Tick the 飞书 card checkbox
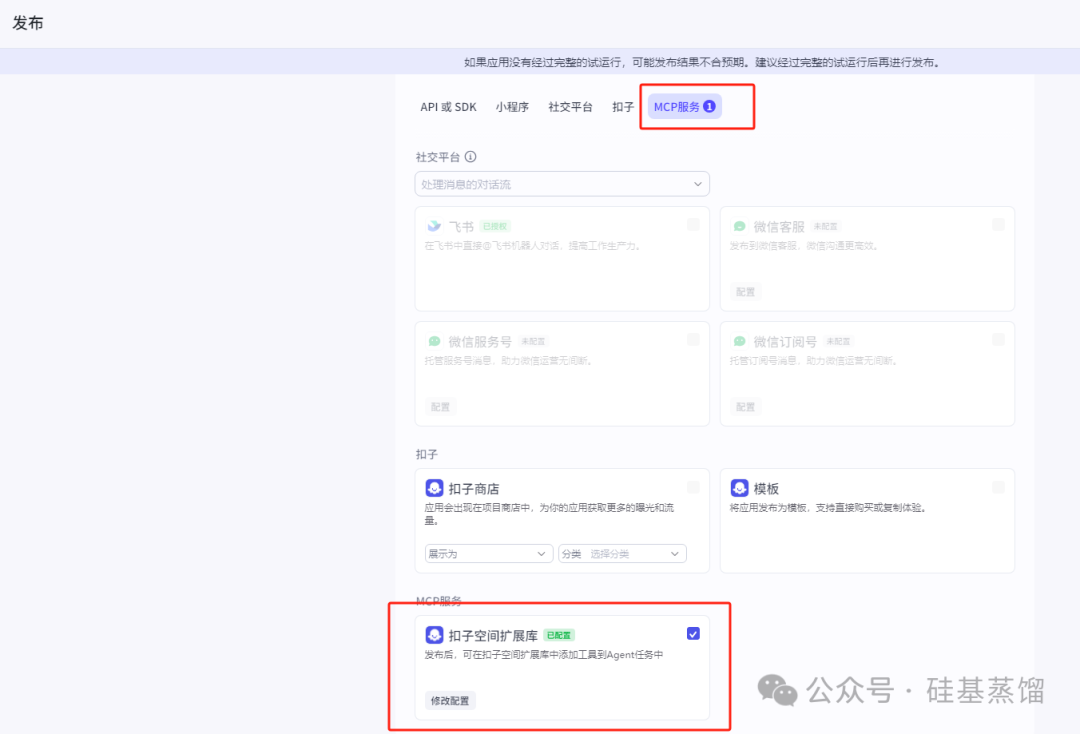1080x734 pixels. [x=693, y=224]
